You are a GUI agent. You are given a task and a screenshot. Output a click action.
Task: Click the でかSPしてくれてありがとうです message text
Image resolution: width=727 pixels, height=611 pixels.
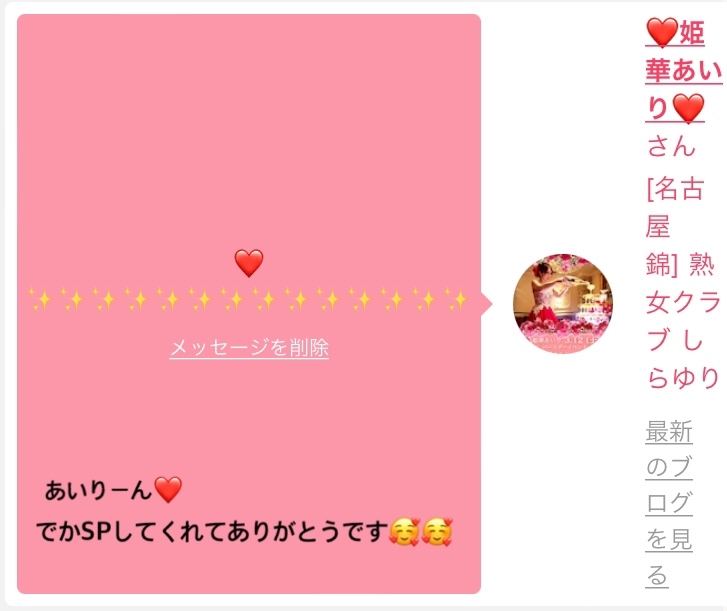click(212, 532)
